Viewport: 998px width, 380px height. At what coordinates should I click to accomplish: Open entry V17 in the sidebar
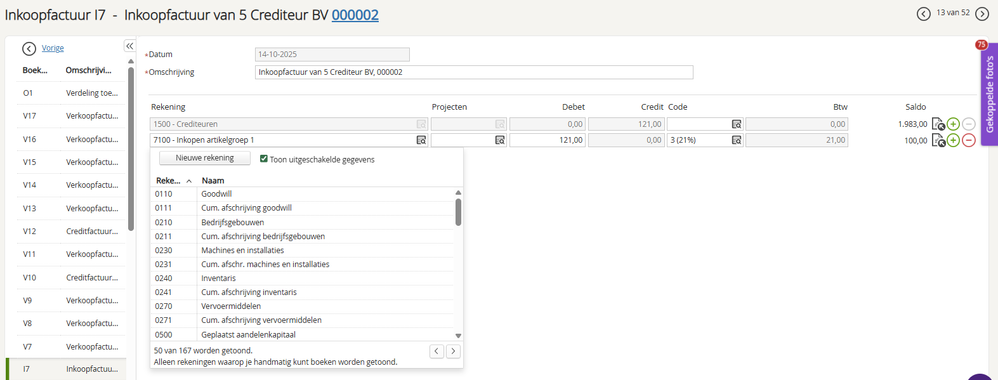(71, 116)
